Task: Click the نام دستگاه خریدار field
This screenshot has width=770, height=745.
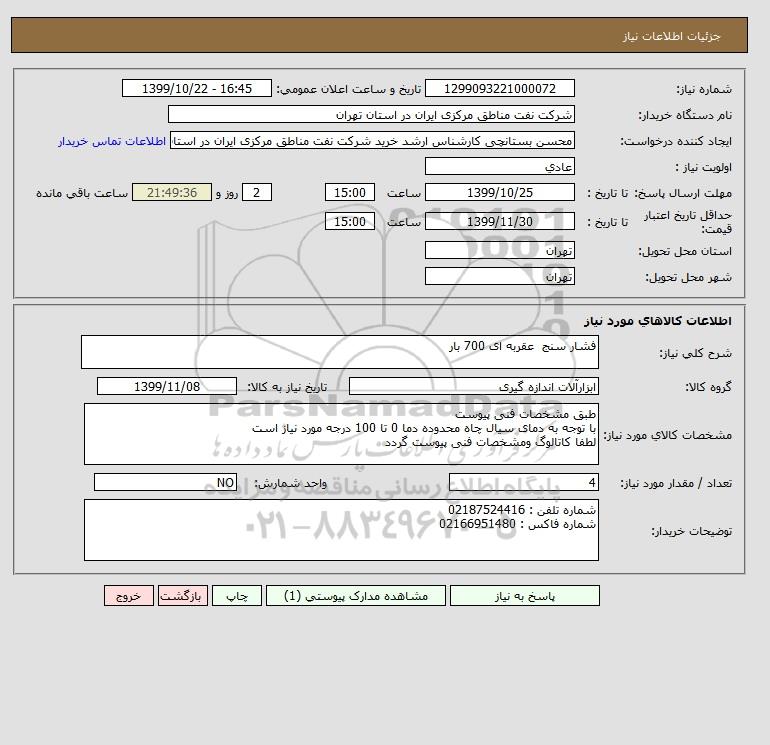Action: tap(371, 114)
